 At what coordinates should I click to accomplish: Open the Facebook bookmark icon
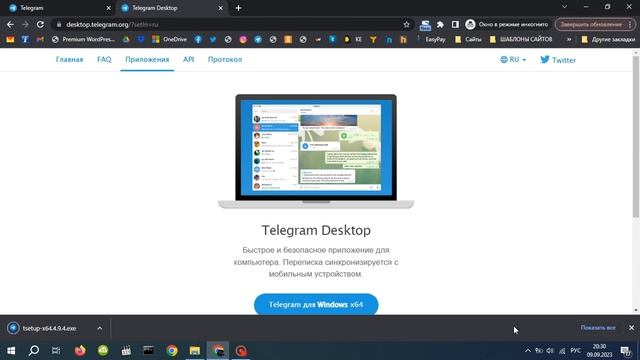click(198, 40)
